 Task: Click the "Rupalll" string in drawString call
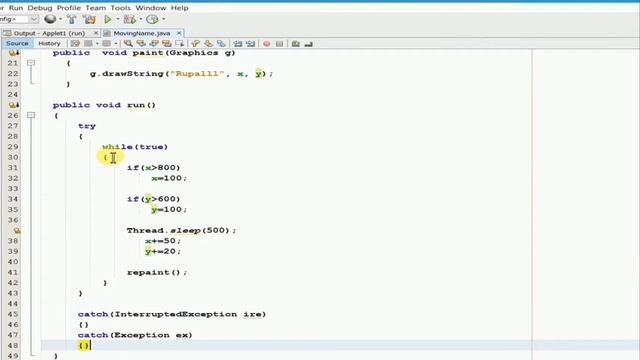(x=197, y=73)
